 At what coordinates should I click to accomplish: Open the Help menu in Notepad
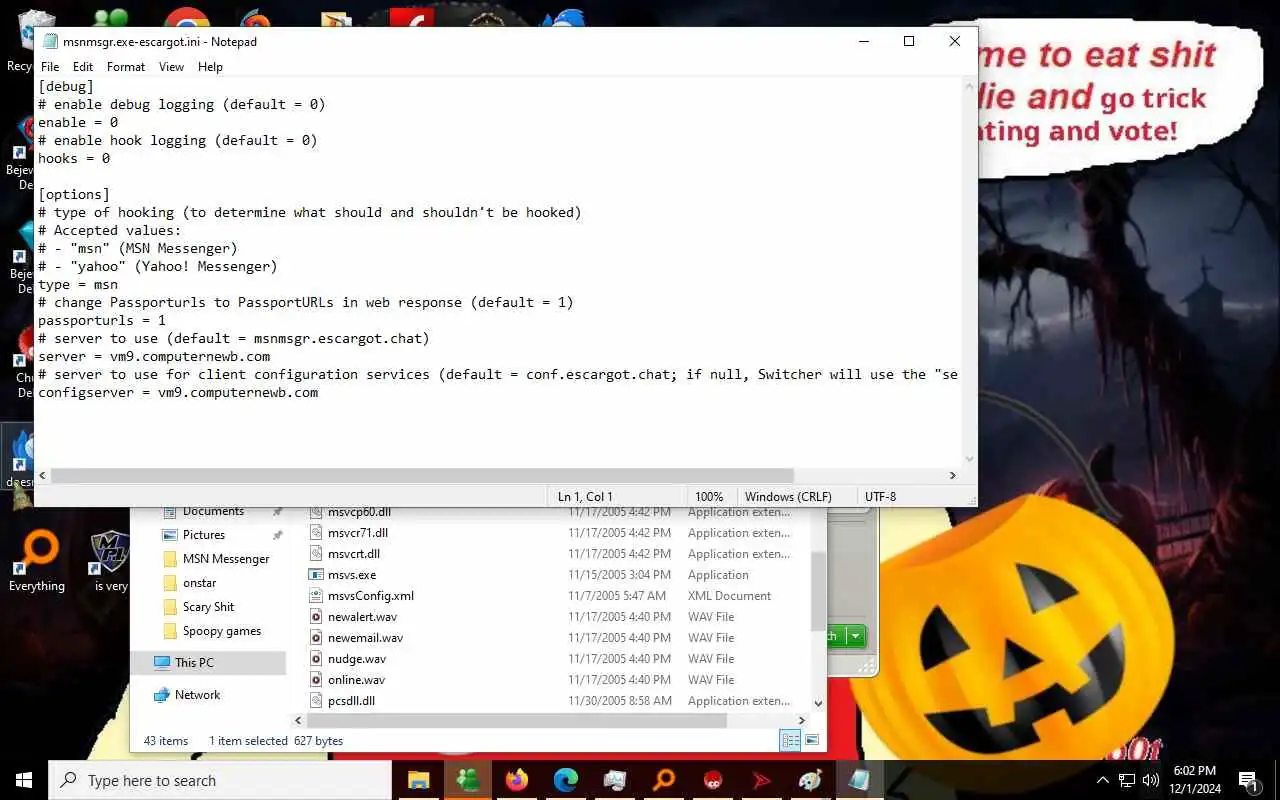click(210, 67)
